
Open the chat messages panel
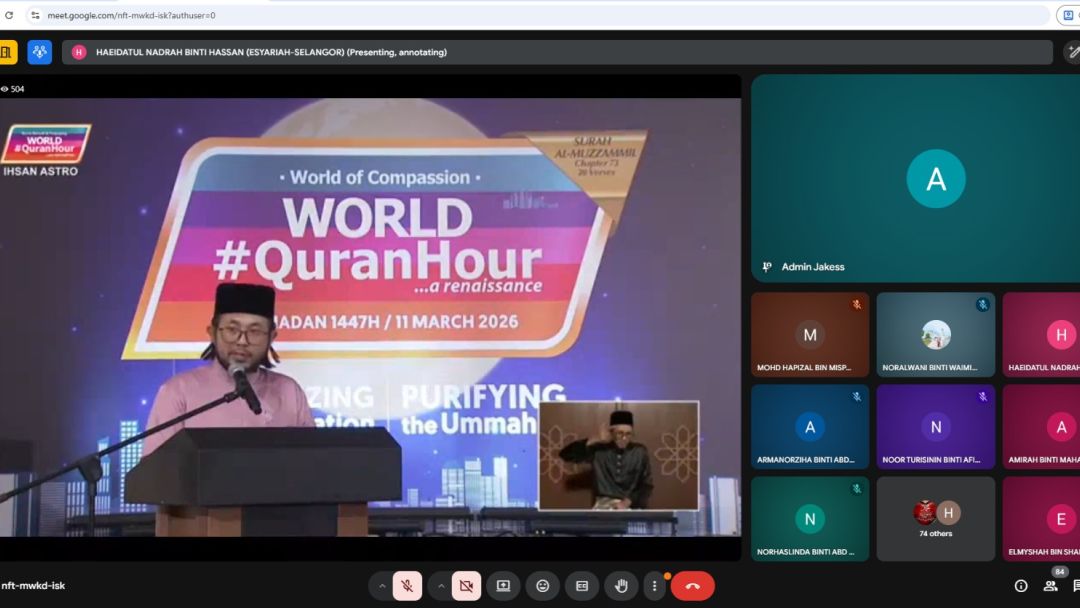1076,586
